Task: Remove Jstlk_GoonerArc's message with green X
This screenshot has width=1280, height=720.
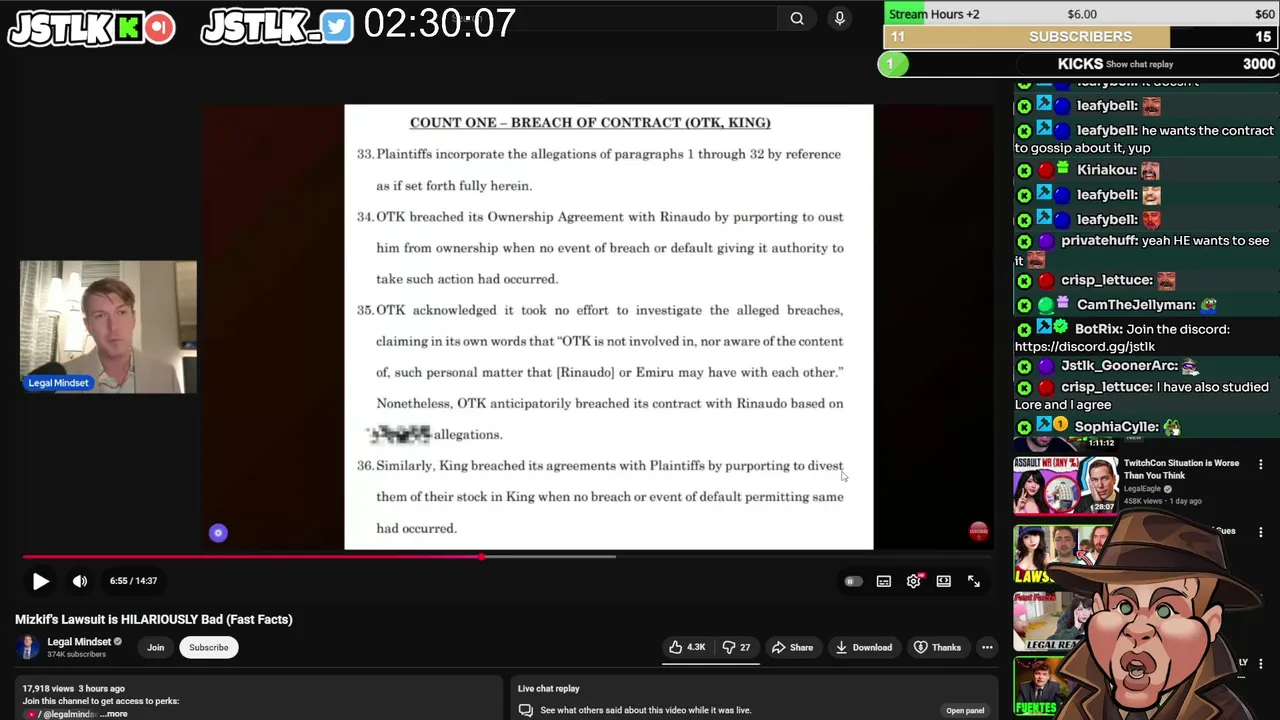Action: 1024,367
